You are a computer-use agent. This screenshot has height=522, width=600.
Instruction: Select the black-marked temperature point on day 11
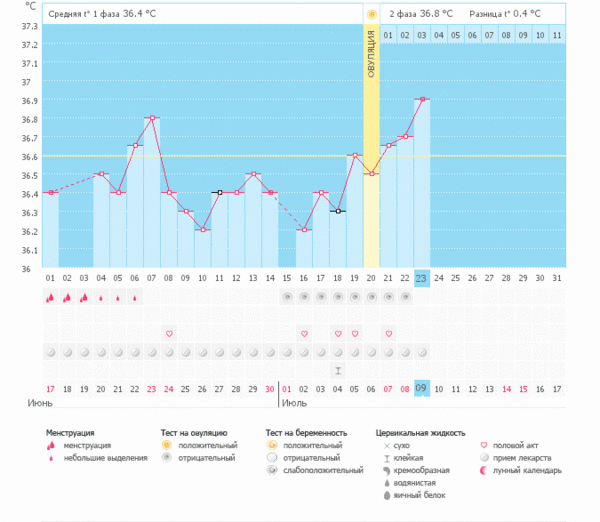tap(219, 192)
